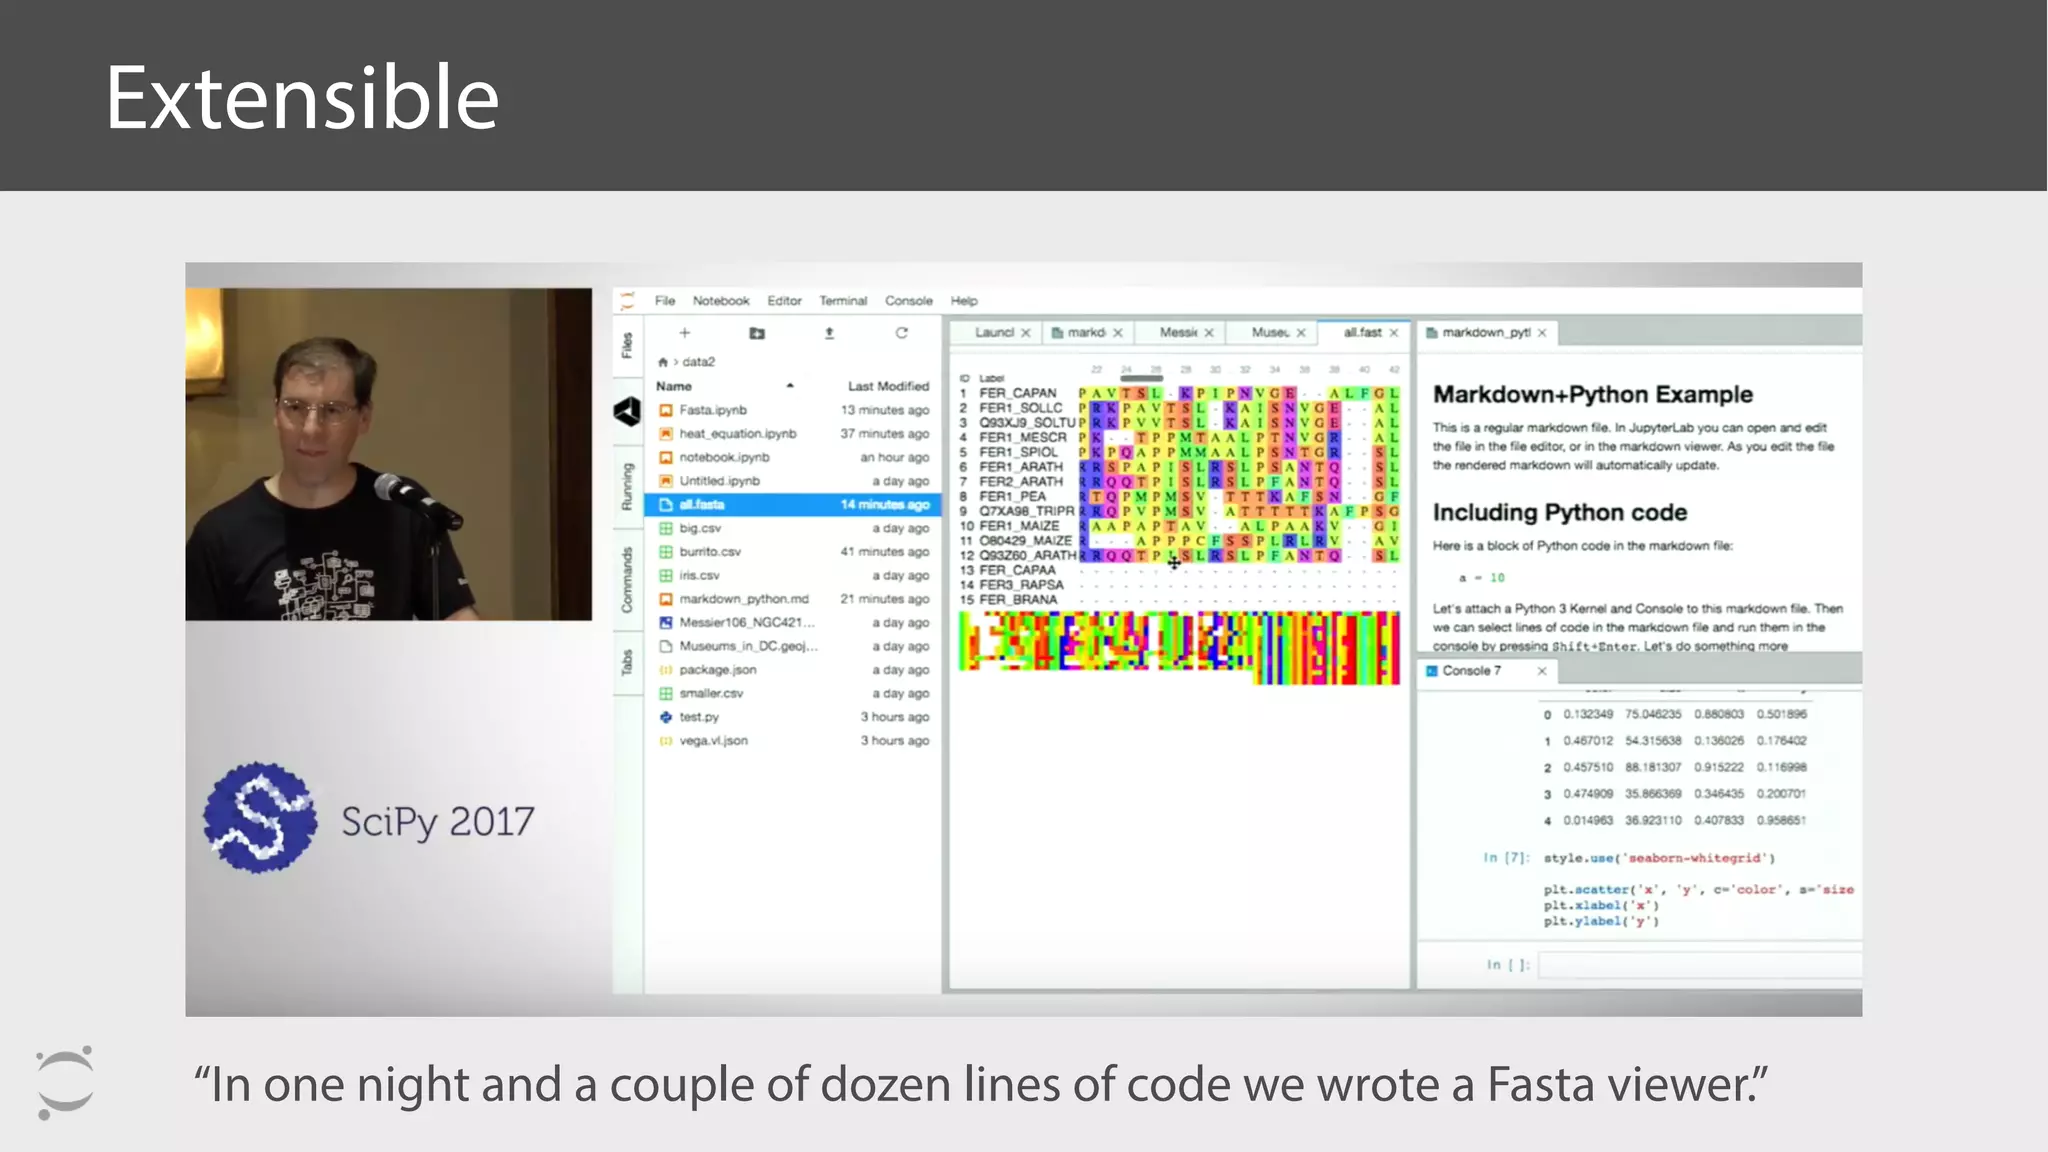Switch to the Commands sidebar tab

click(x=627, y=580)
